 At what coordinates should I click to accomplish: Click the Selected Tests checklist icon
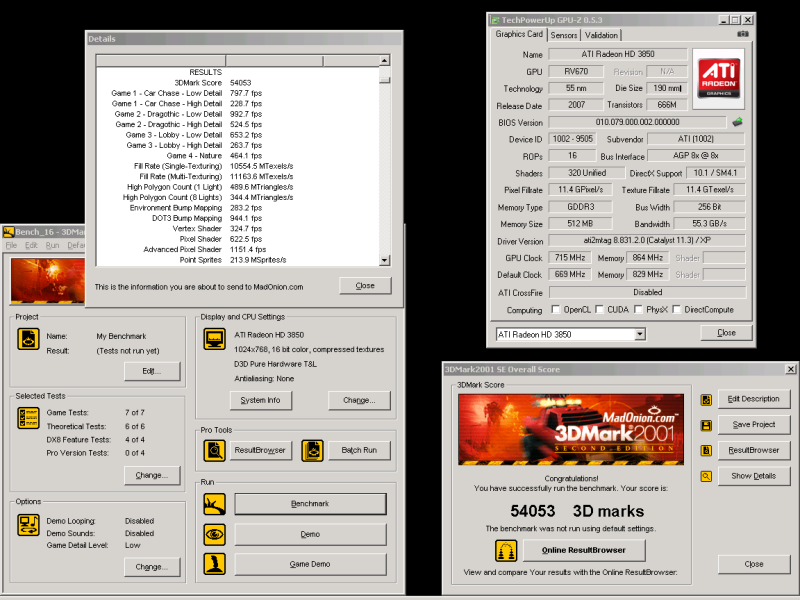tap(28, 418)
